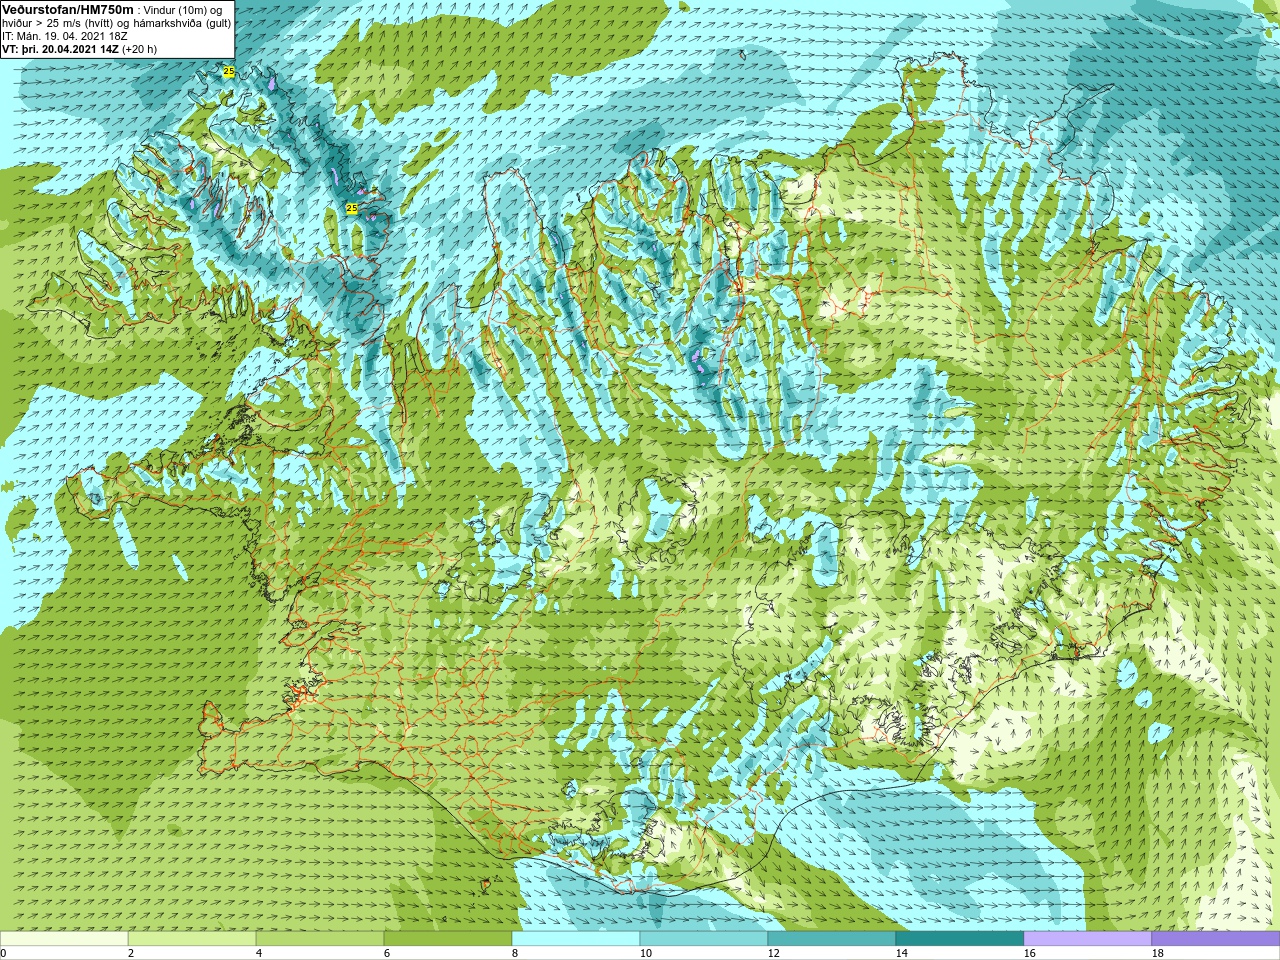Click the scale label '18'
Image resolution: width=1280 pixels, height=960 pixels.
tap(1157, 953)
